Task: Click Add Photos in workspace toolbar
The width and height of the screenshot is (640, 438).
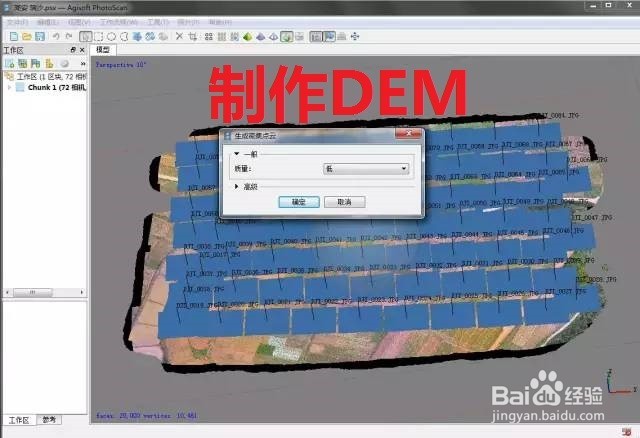Action: [x=23, y=64]
